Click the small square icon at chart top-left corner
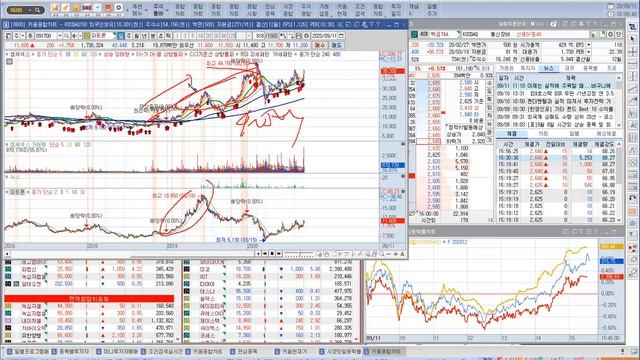 (9, 61)
